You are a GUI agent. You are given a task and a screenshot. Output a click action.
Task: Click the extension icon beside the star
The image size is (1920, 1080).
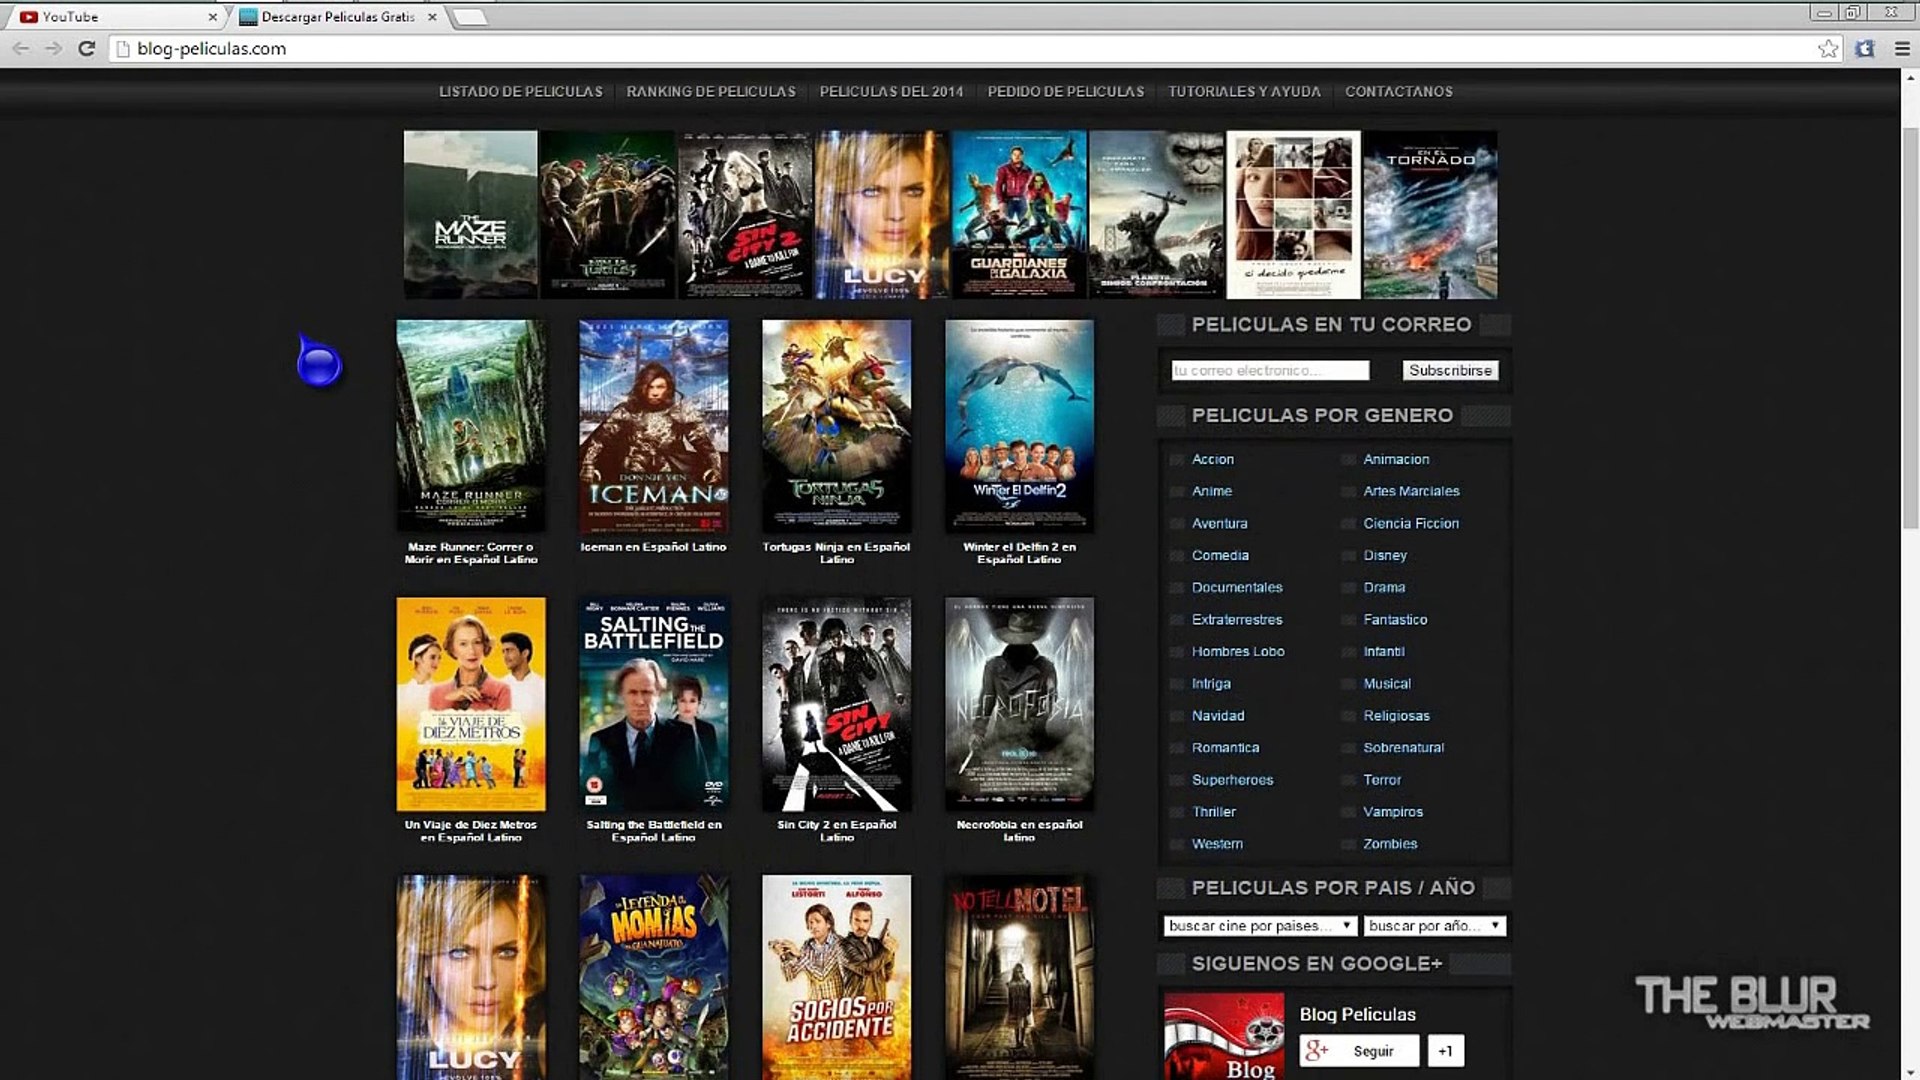click(1865, 48)
